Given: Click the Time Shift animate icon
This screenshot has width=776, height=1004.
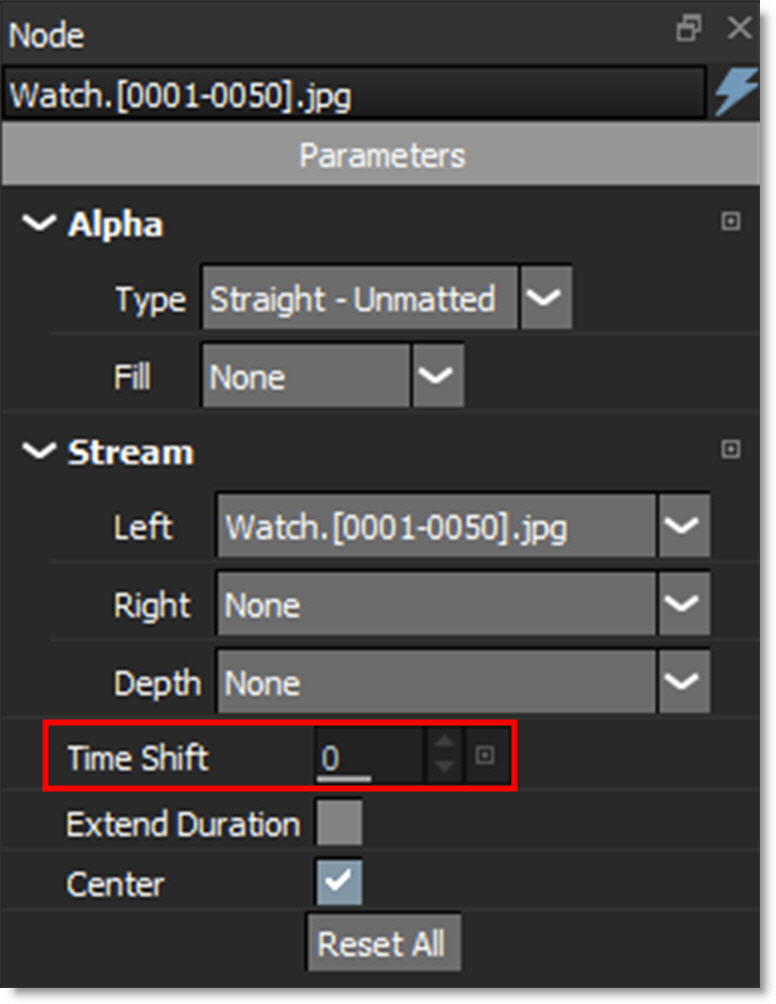Looking at the screenshot, I should (x=484, y=756).
